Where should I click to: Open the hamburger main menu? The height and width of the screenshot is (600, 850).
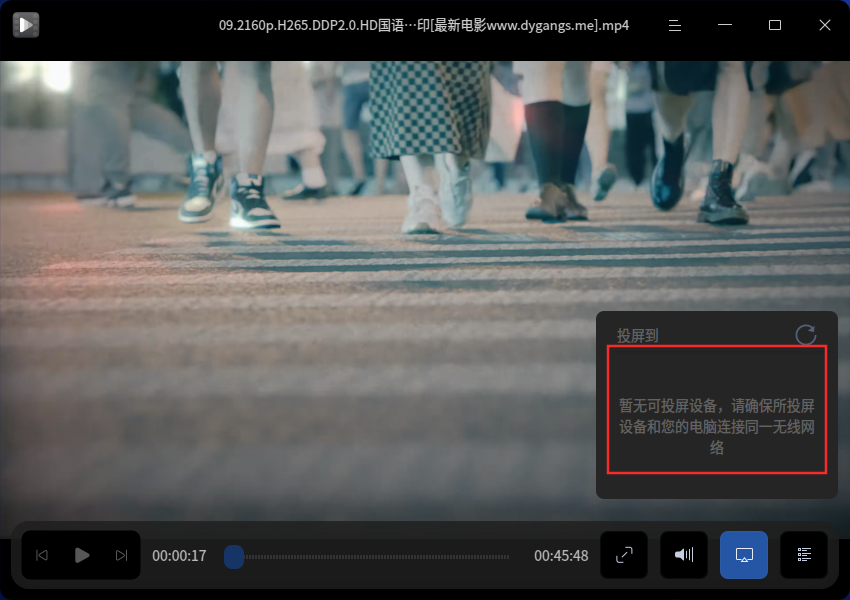[x=675, y=25]
